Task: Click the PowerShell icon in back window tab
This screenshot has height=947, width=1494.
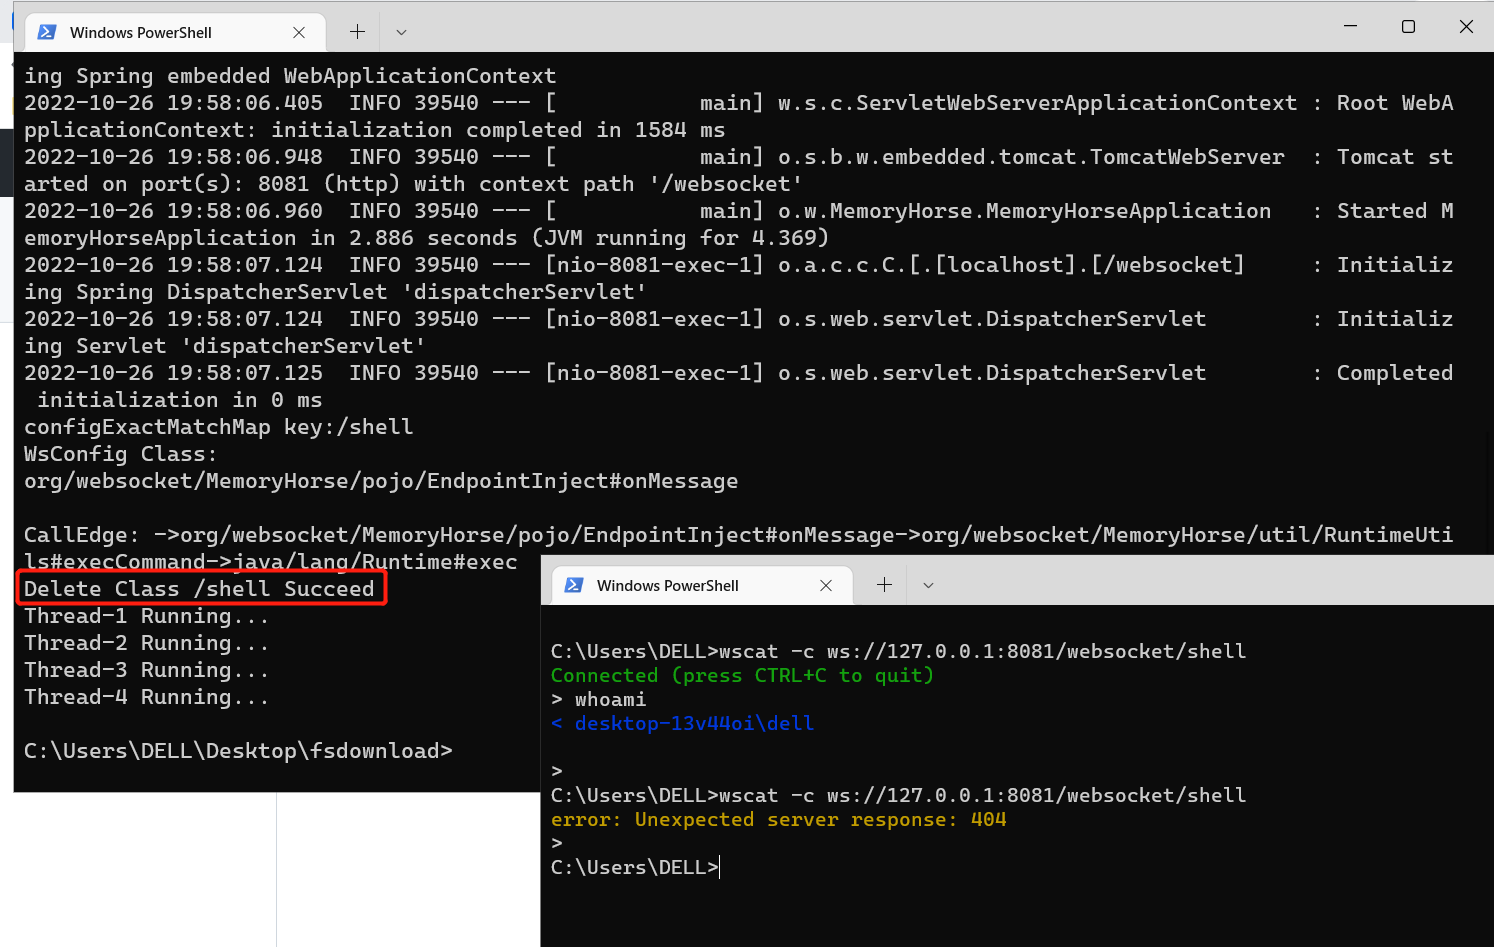Action: click(x=47, y=32)
